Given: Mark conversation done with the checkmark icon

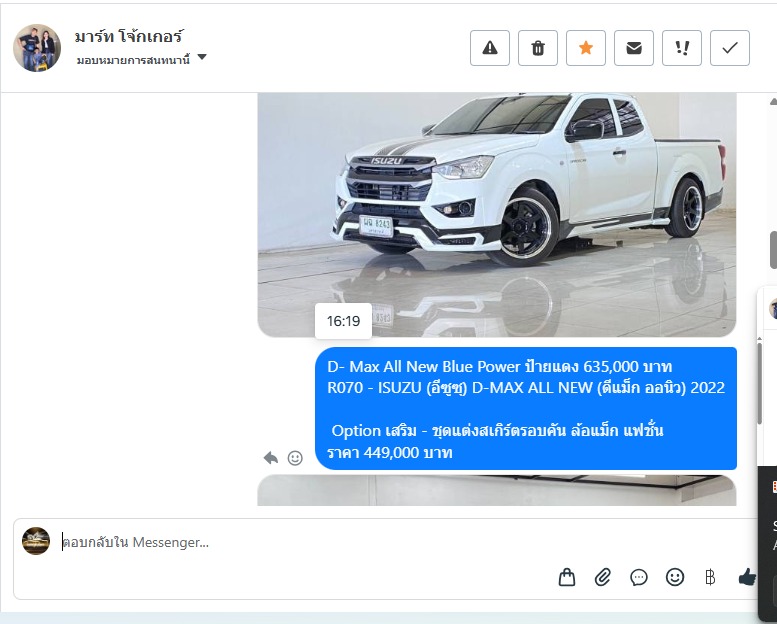Looking at the screenshot, I should 730,48.
